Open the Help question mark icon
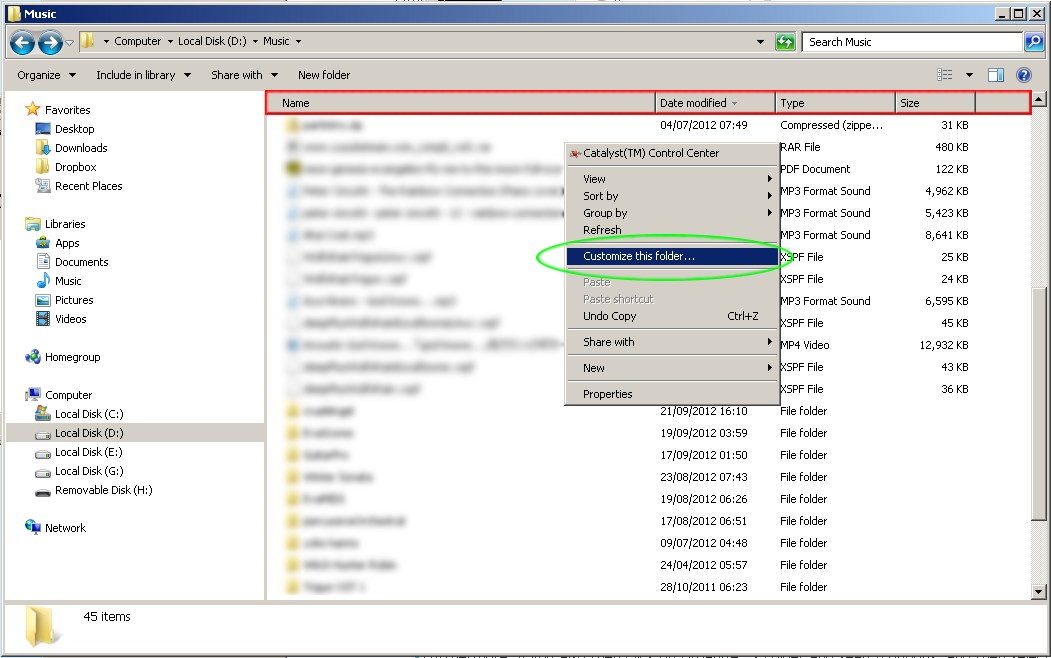1051x658 pixels. pos(1023,75)
